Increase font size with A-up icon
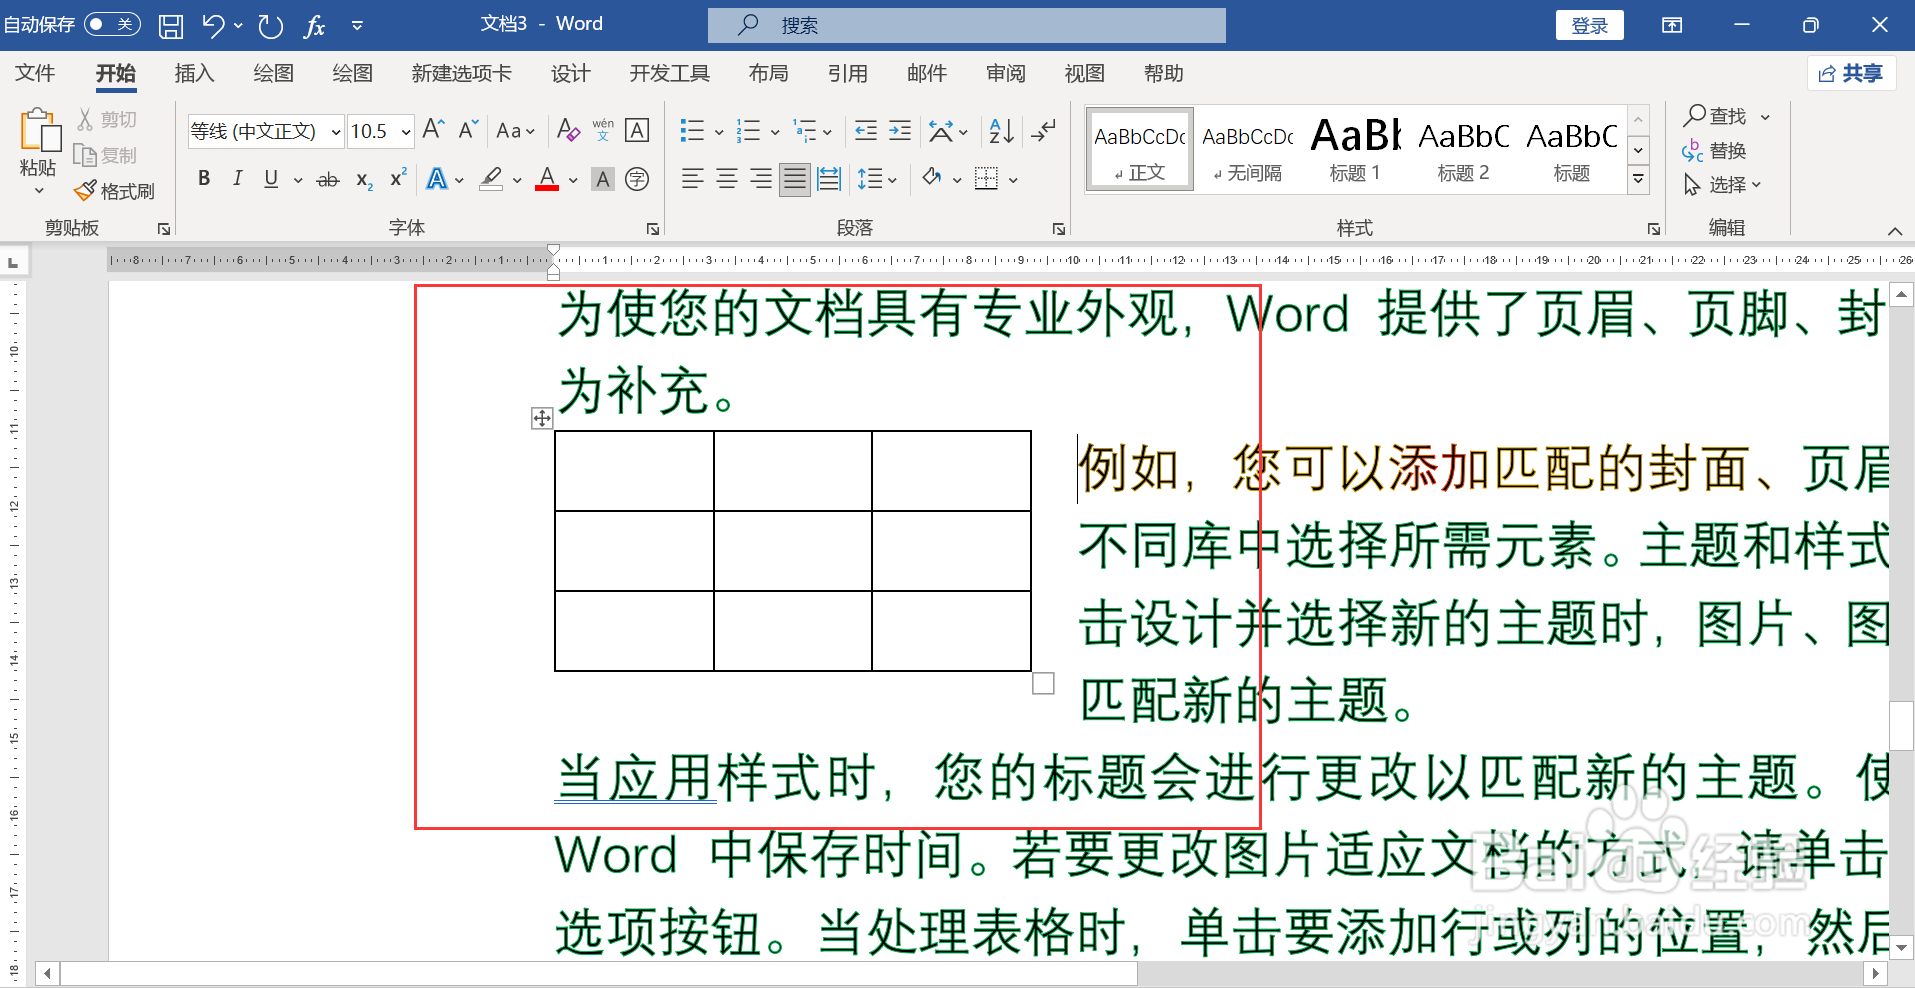This screenshot has height=988, width=1915. (x=433, y=129)
